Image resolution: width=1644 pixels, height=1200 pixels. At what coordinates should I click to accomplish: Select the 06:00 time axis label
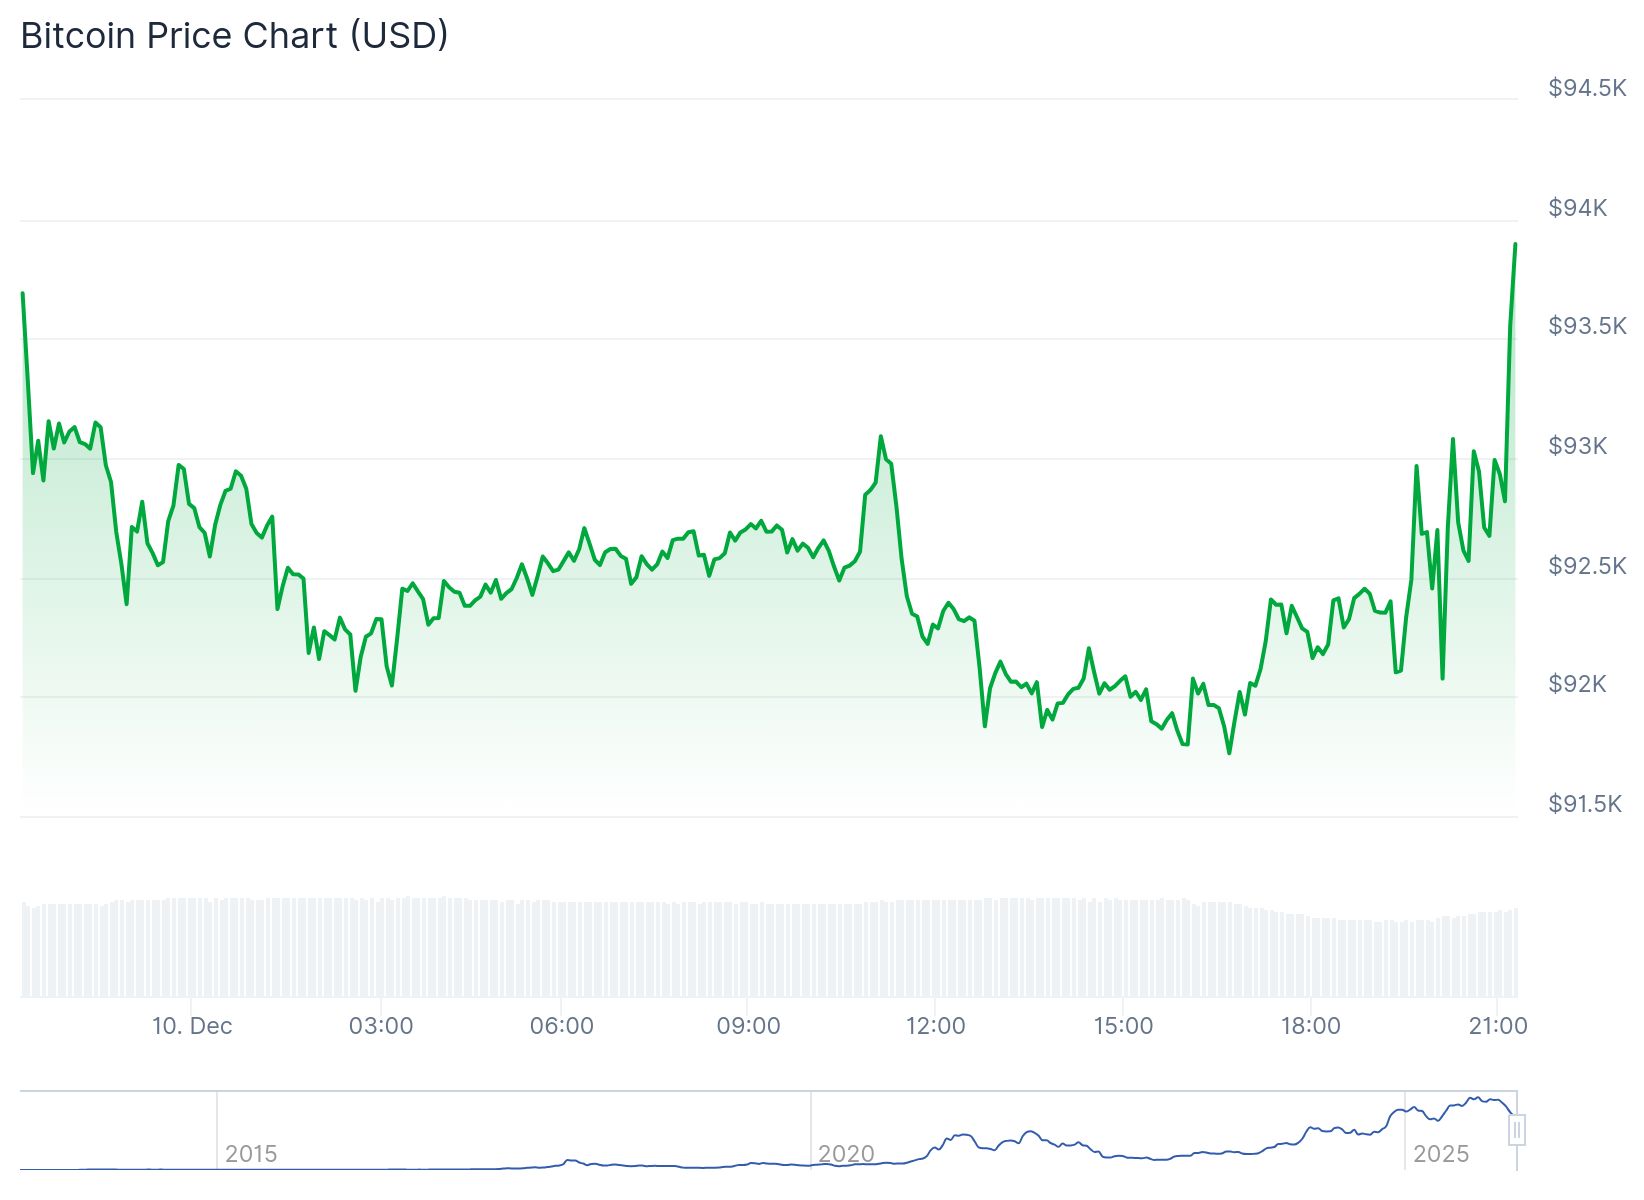[x=562, y=1026]
